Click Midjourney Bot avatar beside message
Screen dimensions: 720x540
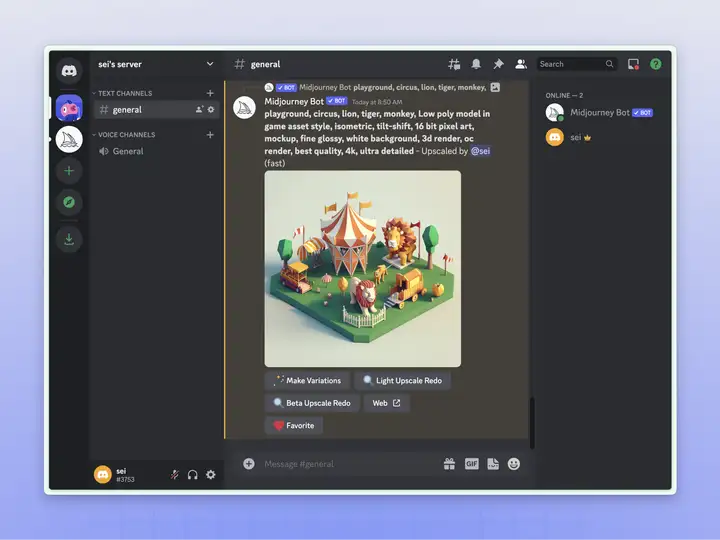coord(244,108)
